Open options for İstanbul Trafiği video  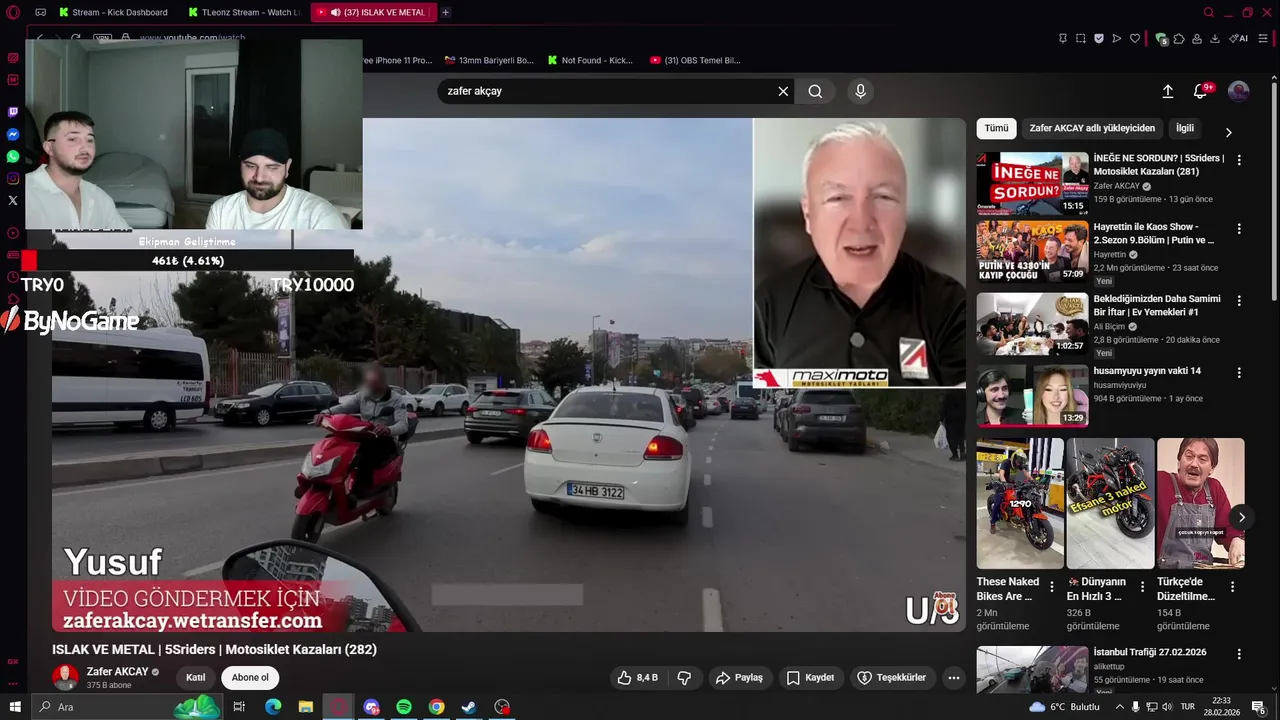pos(1239,653)
